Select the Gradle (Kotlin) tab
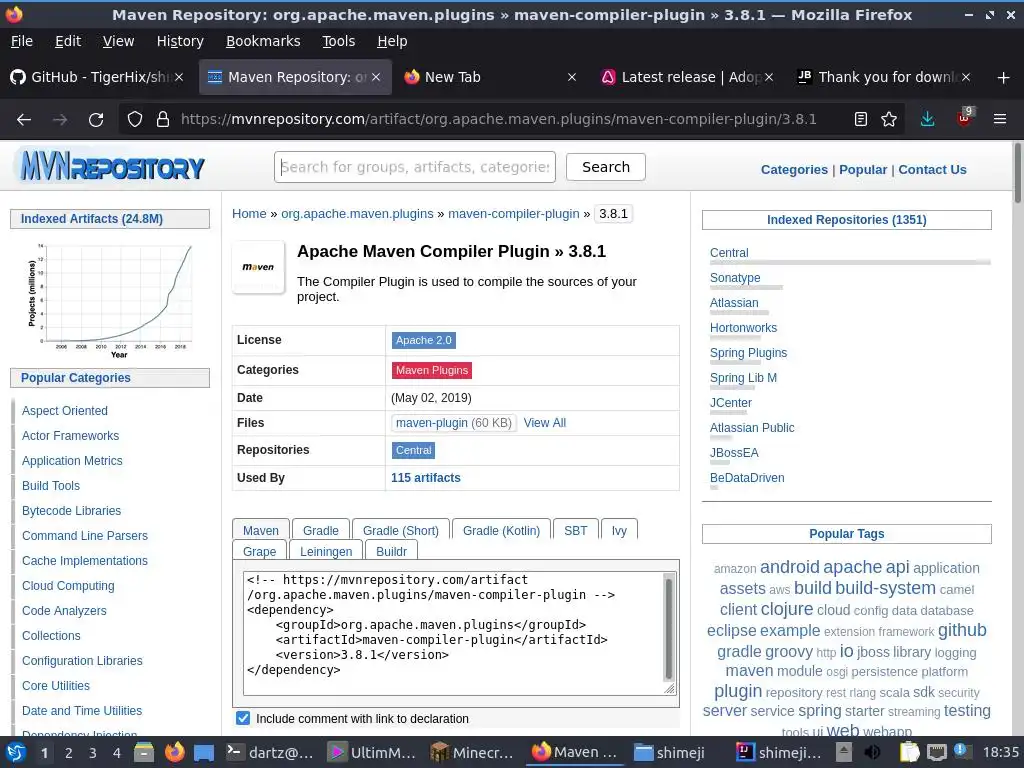Viewport: 1024px width, 768px height. [502, 530]
